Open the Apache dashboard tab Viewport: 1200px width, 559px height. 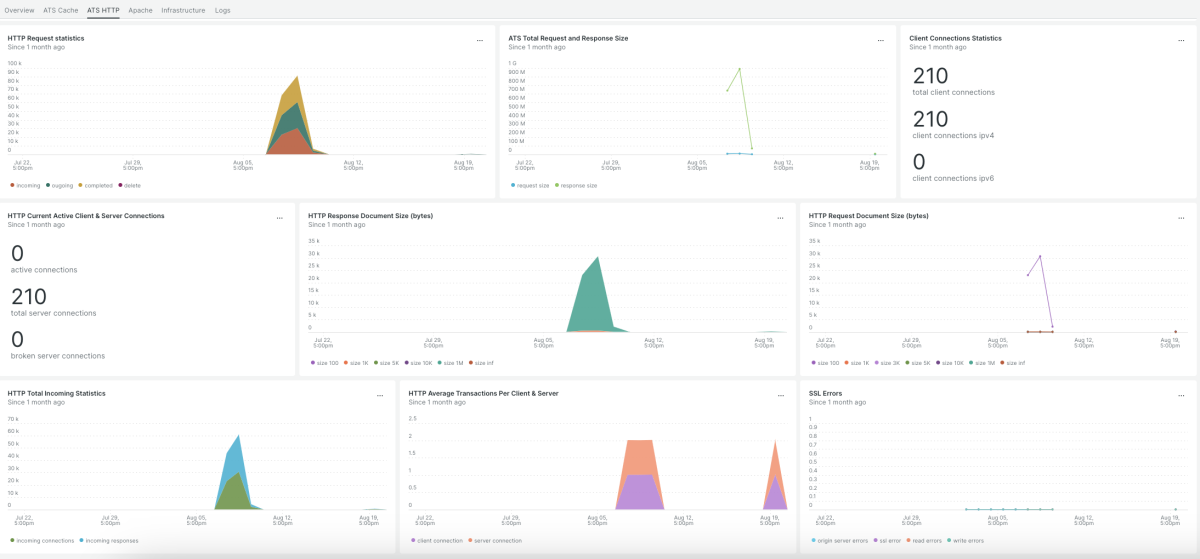[x=140, y=10]
